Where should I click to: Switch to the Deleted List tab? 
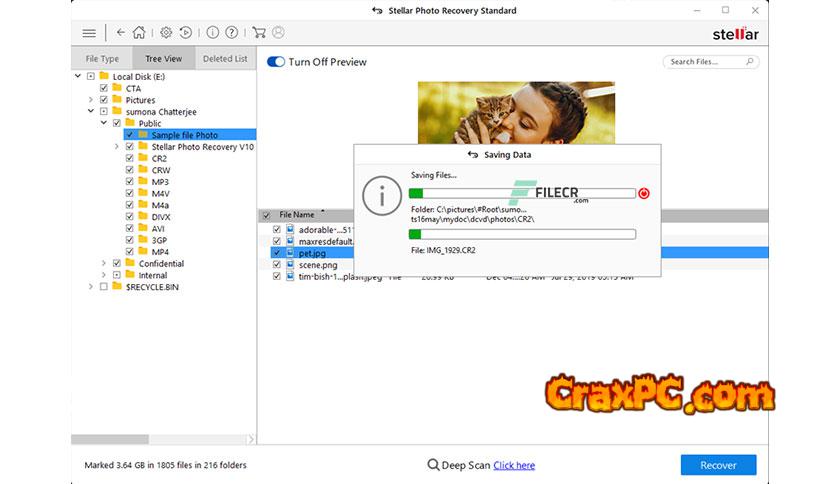click(x=225, y=59)
